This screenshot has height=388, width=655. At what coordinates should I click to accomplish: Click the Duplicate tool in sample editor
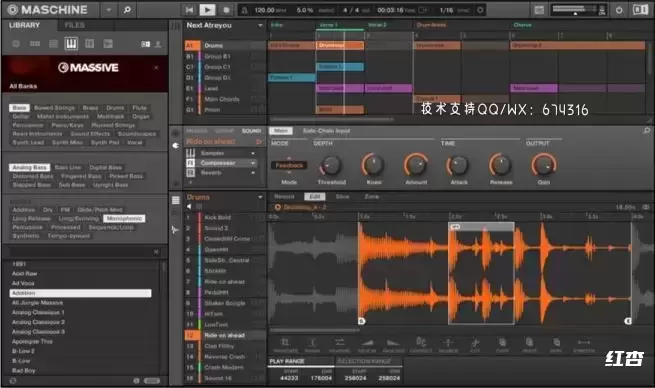[x=556, y=345]
